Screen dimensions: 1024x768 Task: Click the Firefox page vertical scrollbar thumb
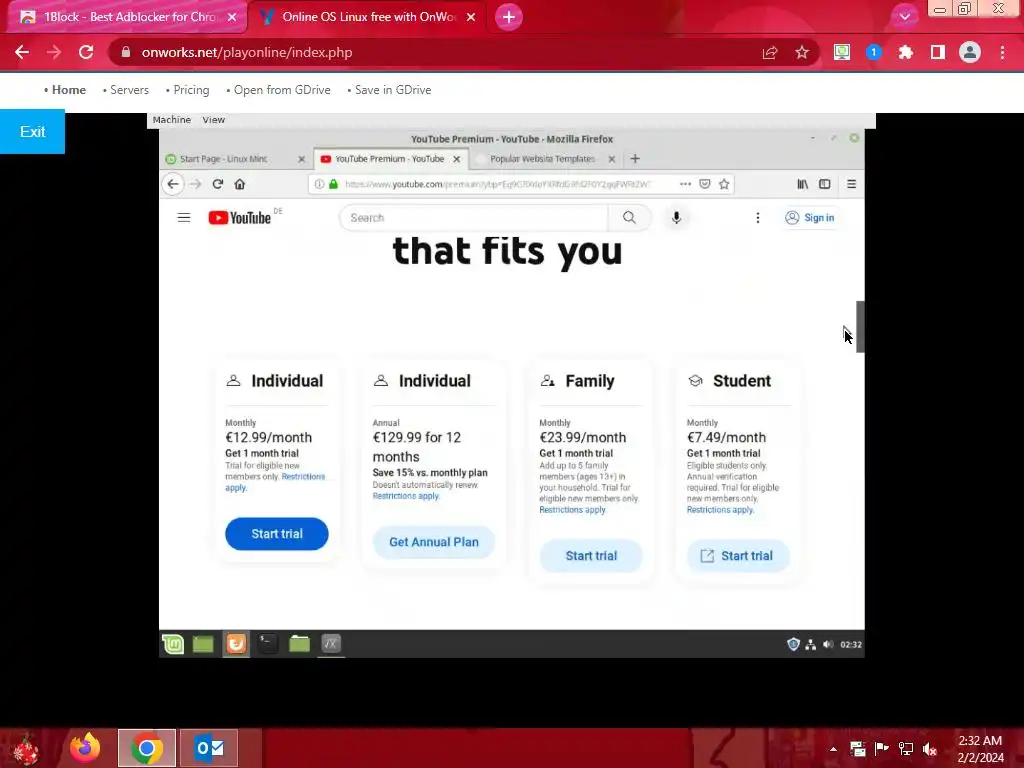[x=861, y=327]
